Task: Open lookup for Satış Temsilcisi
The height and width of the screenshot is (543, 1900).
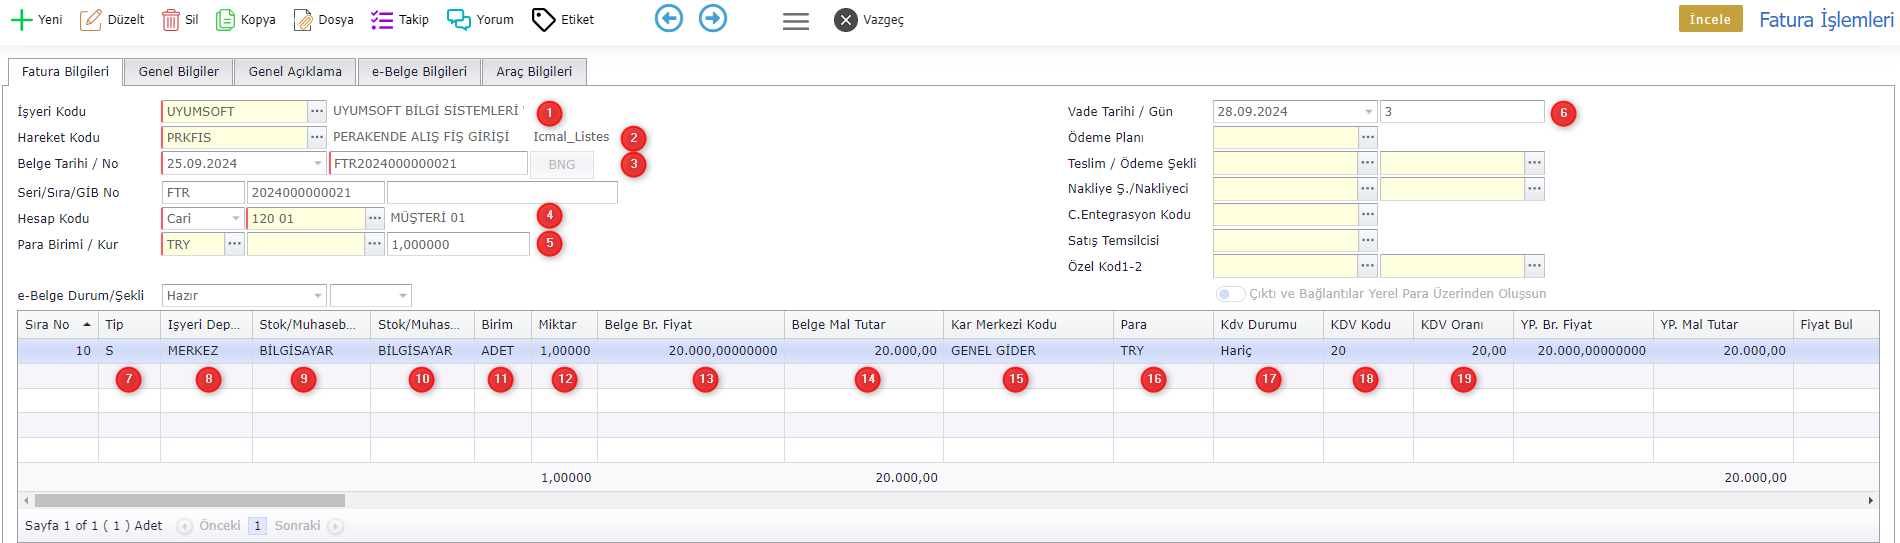Action: [x=1368, y=240]
